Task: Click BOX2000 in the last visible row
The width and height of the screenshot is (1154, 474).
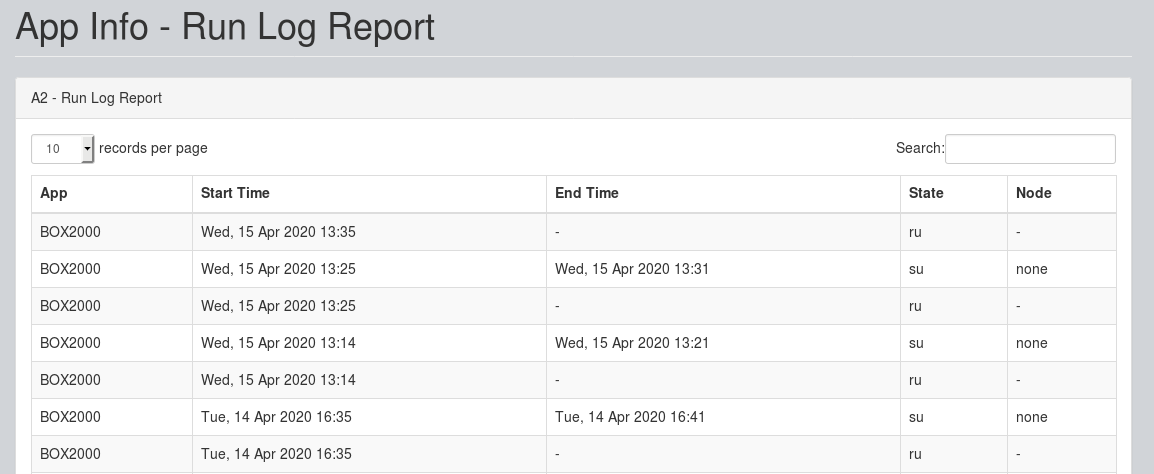Action: [x=70, y=454]
